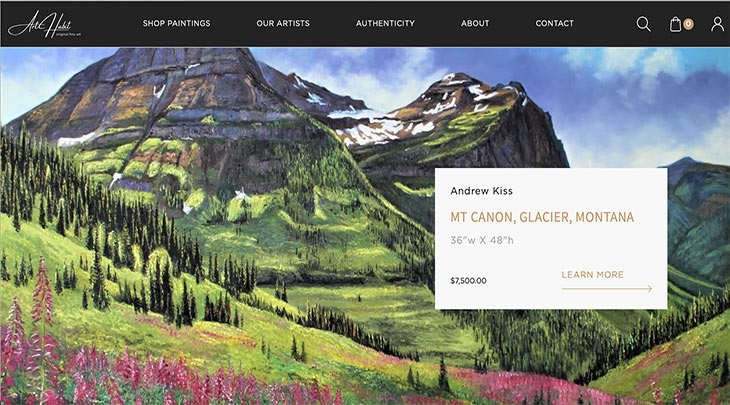Click the cart item count badge
The height and width of the screenshot is (405, 730).
pos(688,24)
